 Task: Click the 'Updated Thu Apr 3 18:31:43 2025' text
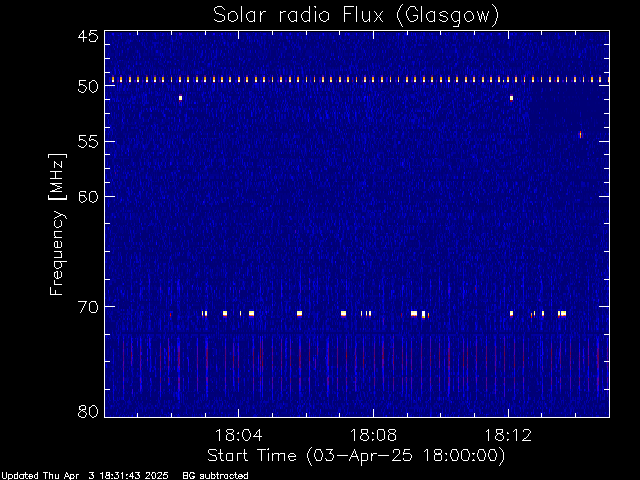pyautogui.click(x=85, y=476)
